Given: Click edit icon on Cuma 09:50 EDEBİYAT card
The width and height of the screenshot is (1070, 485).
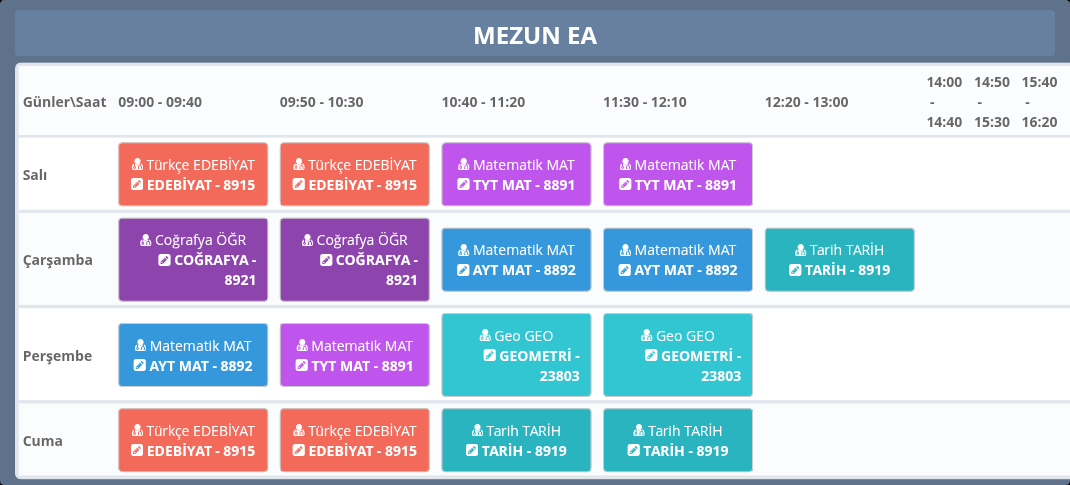Looking at the screenshot, I should click(299, 451).
